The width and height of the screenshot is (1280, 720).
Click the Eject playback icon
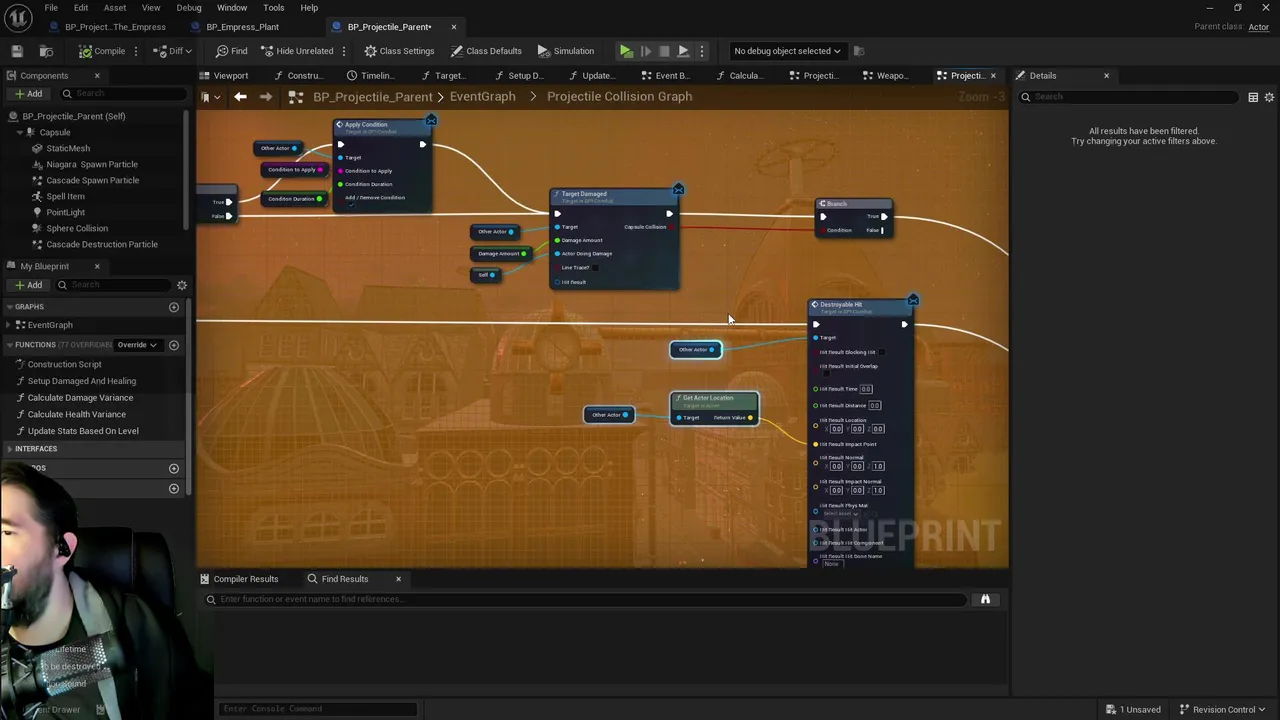tap(683, 51)
